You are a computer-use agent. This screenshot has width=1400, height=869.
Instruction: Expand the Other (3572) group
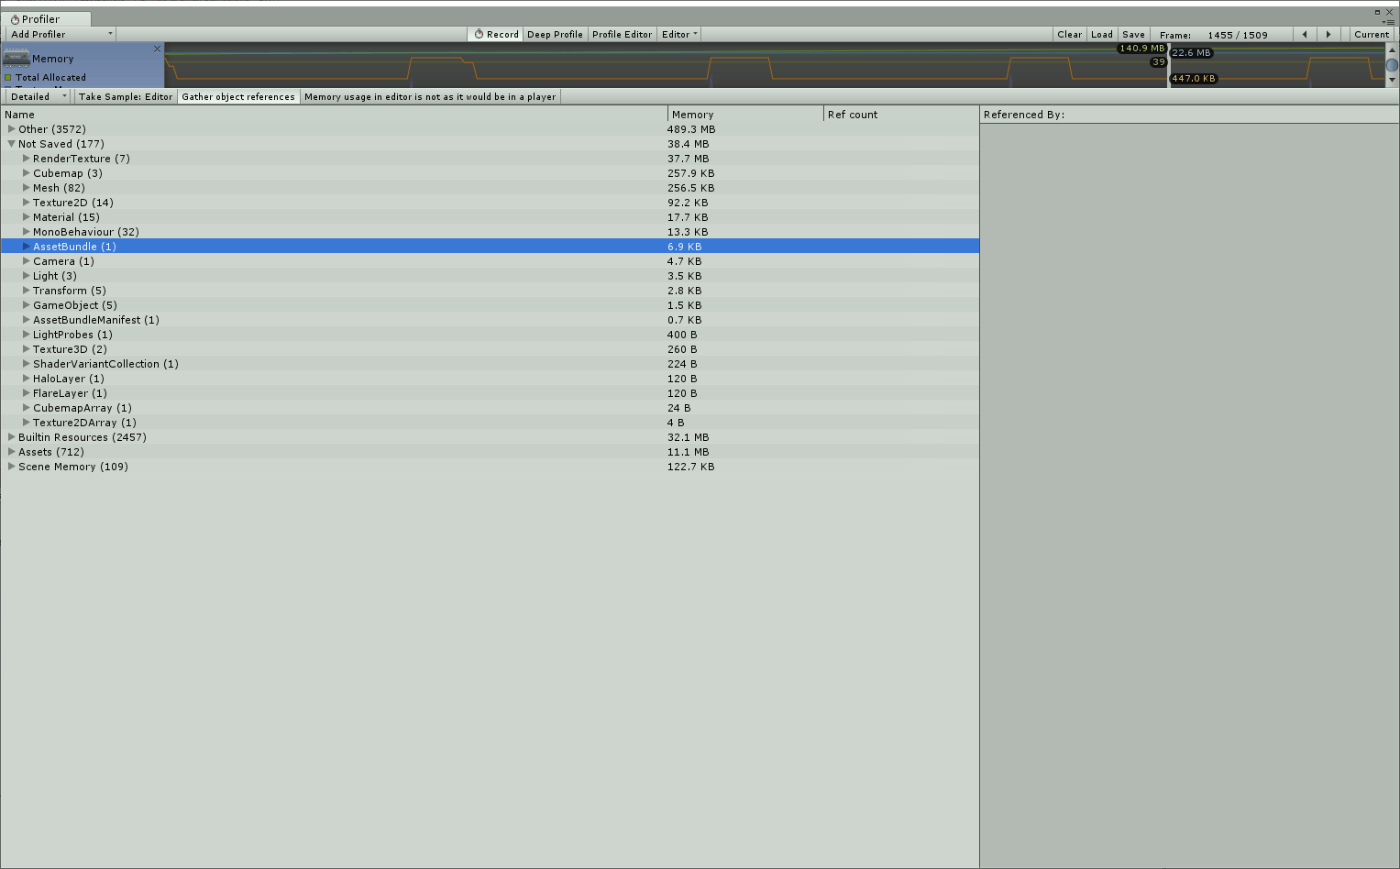click(x=11, y=129)
